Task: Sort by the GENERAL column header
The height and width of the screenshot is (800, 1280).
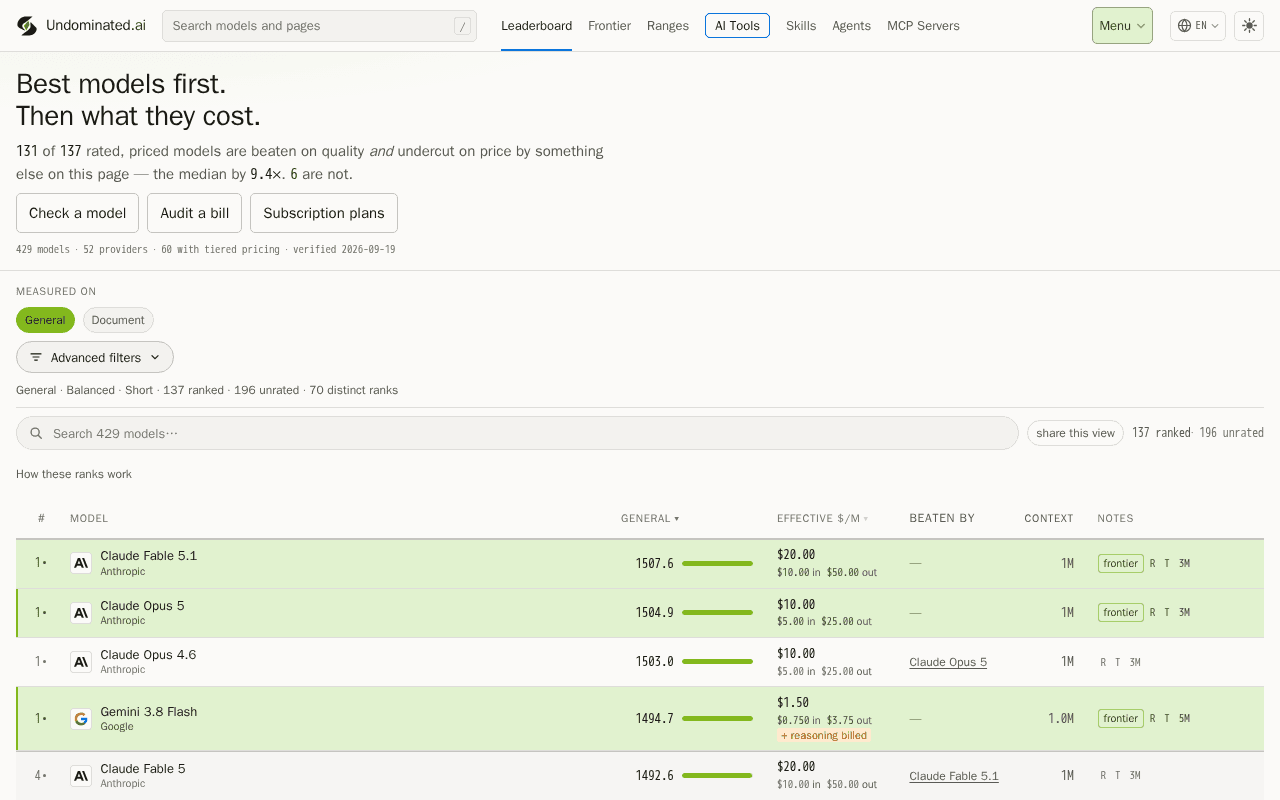Action: point(650,518)
